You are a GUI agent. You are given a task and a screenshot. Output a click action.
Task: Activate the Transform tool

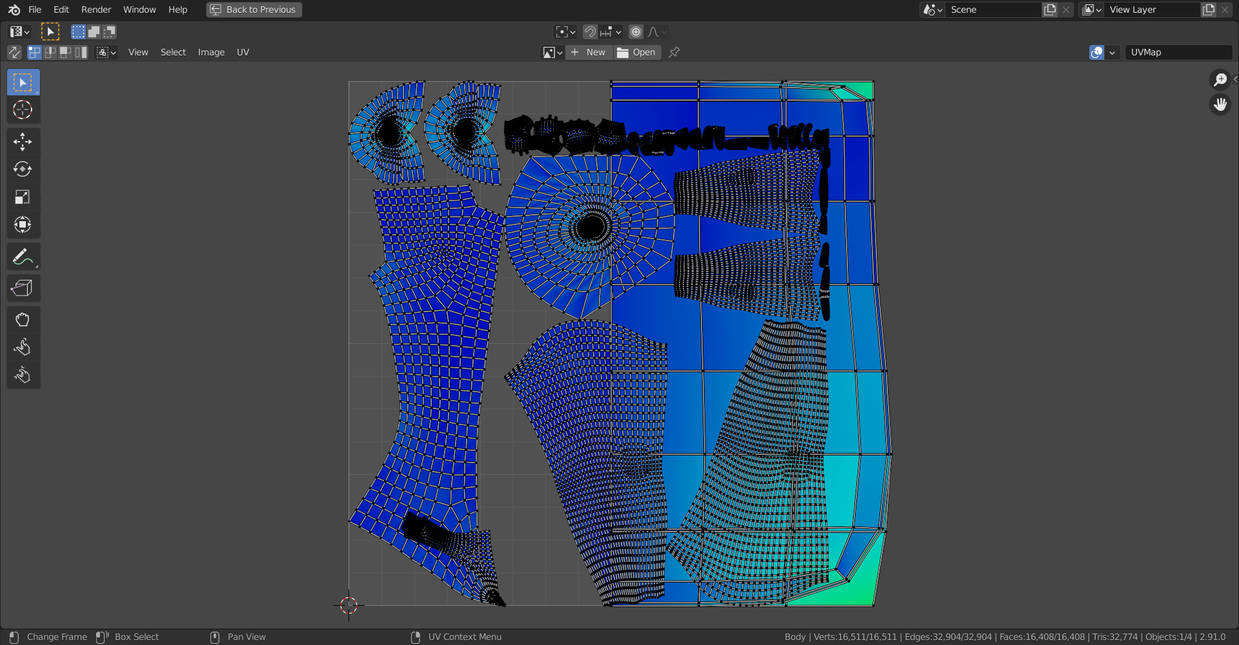[23, 224]
